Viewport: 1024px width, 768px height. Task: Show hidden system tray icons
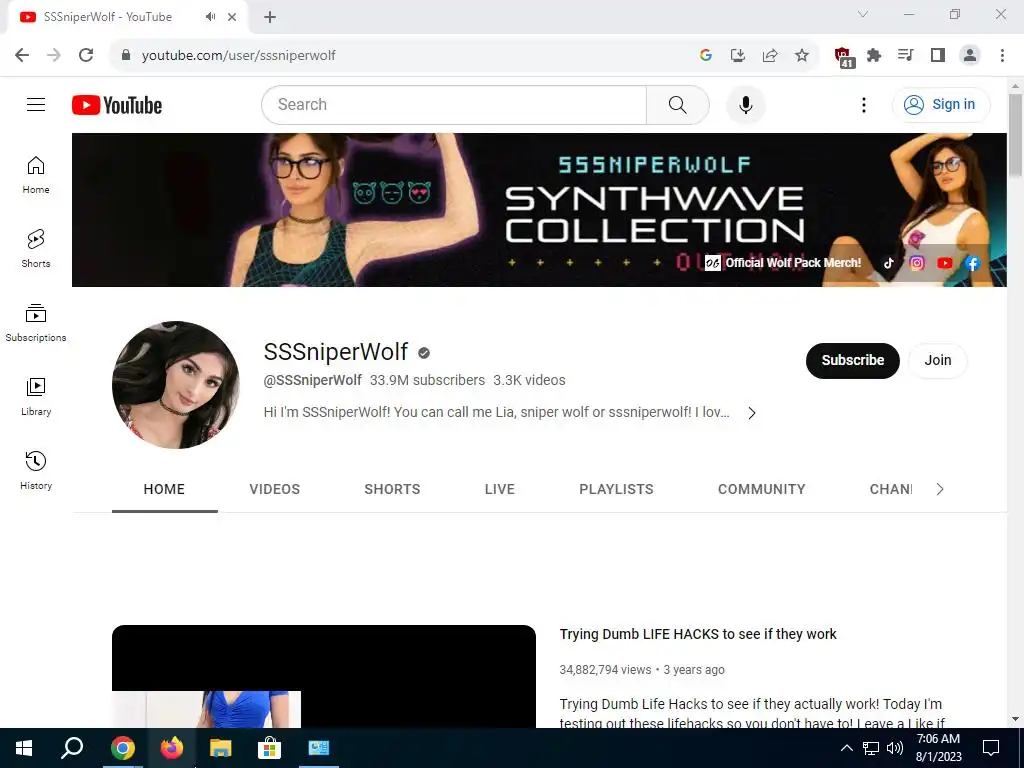pyautogui.click(x=846, y=748)
